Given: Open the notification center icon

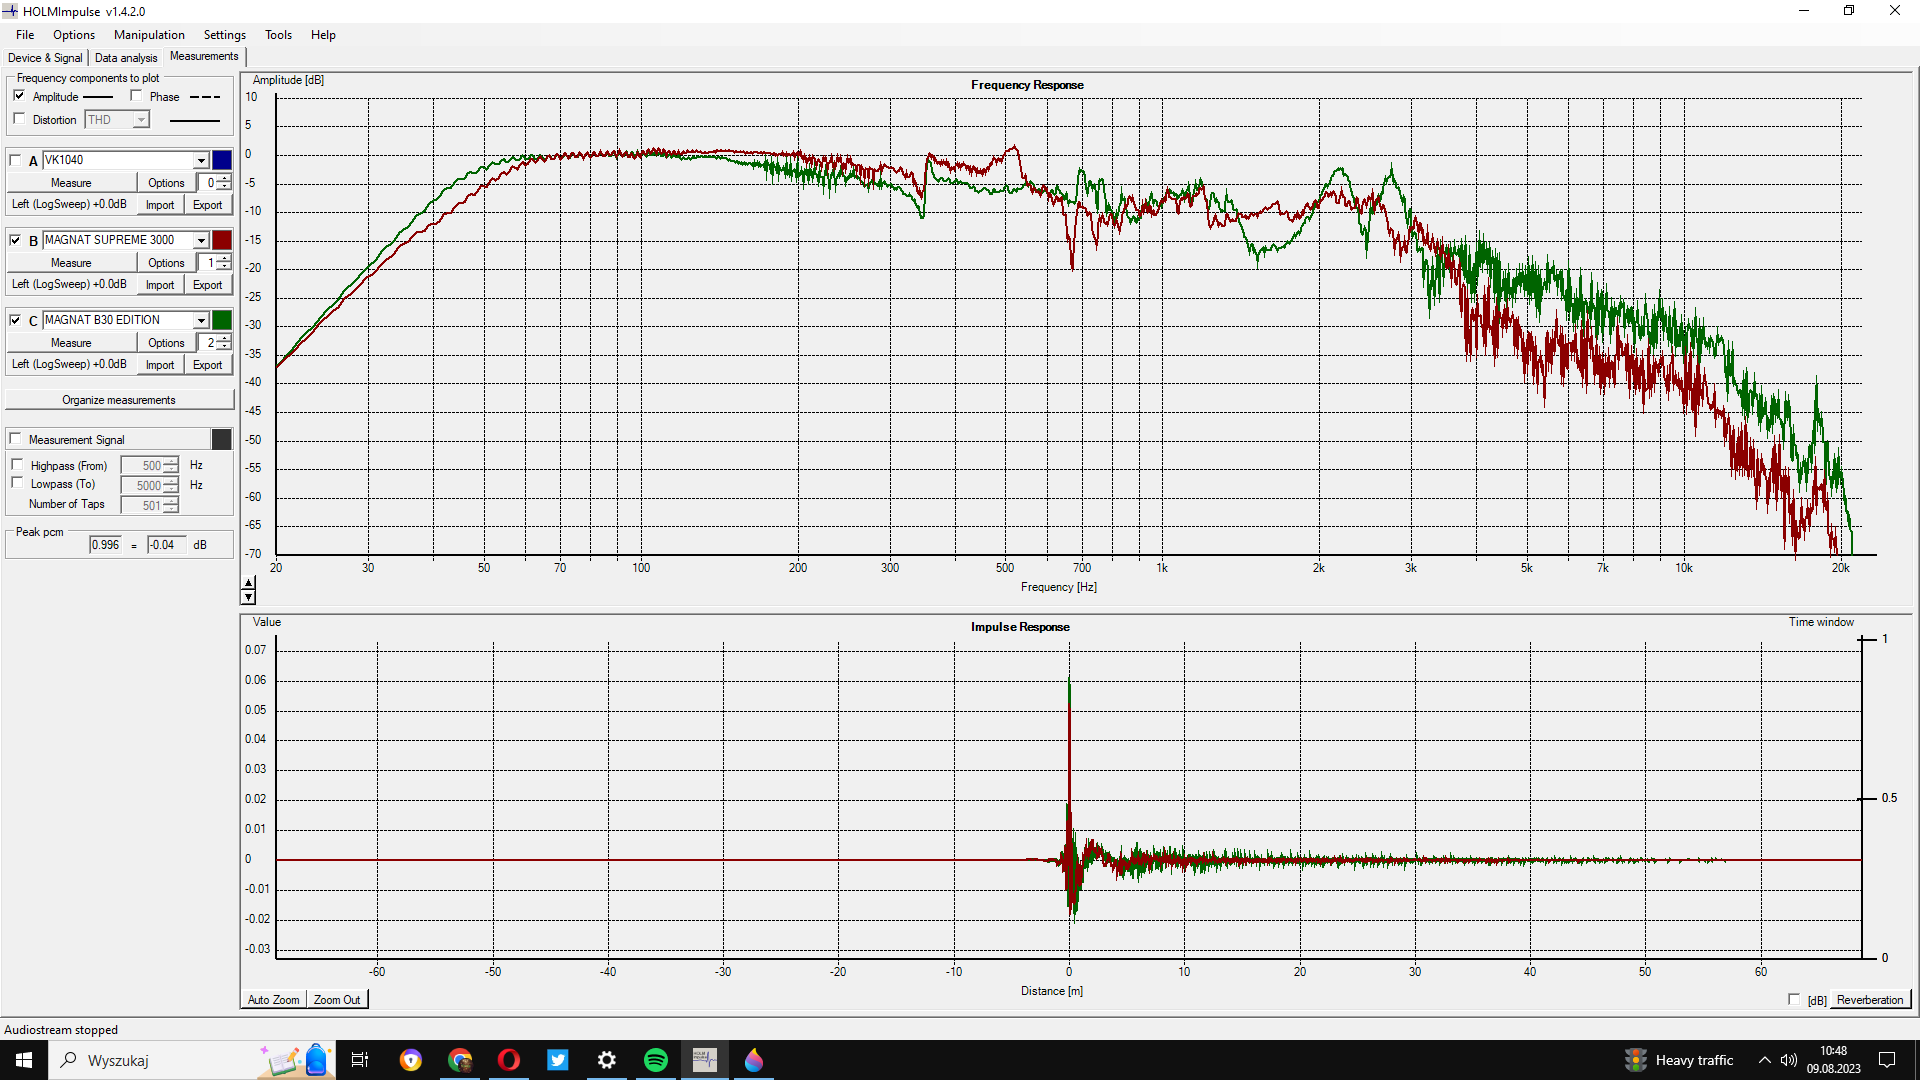Looking at the screenshot, I should point(1887,1060).
